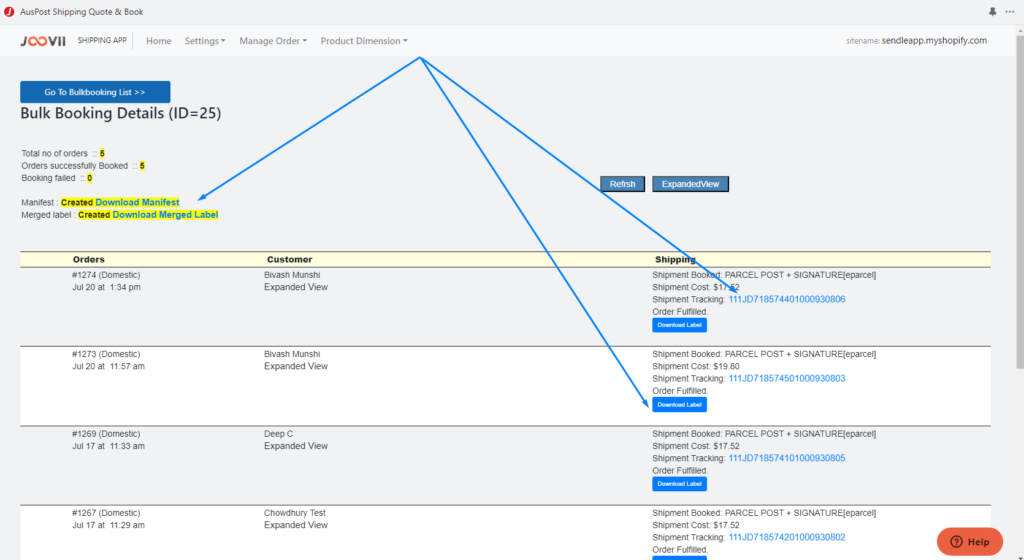This screenshot has height=560, width=1024.
Task: Pin the app using the pin icon
Action: (992, 12)
